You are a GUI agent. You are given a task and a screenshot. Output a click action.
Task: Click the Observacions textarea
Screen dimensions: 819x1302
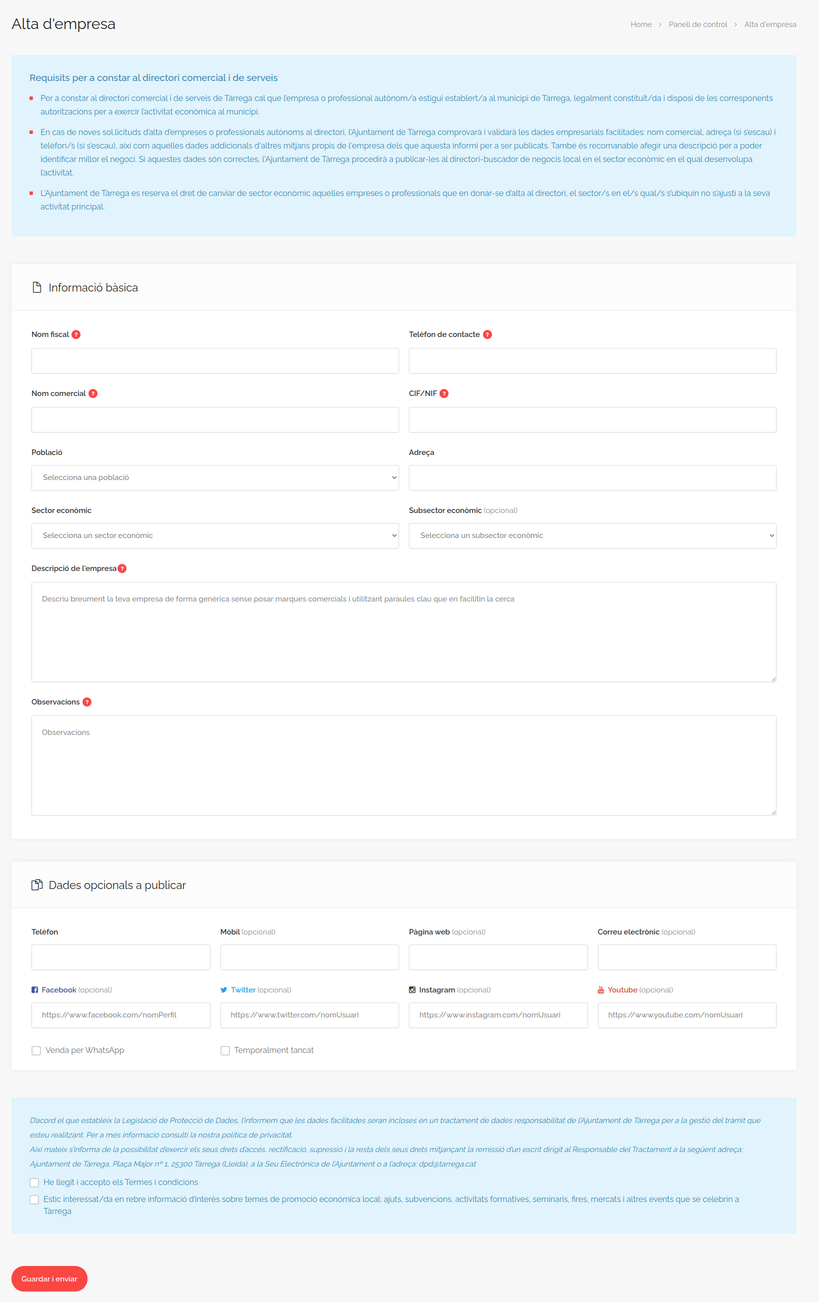click(404, 765)
